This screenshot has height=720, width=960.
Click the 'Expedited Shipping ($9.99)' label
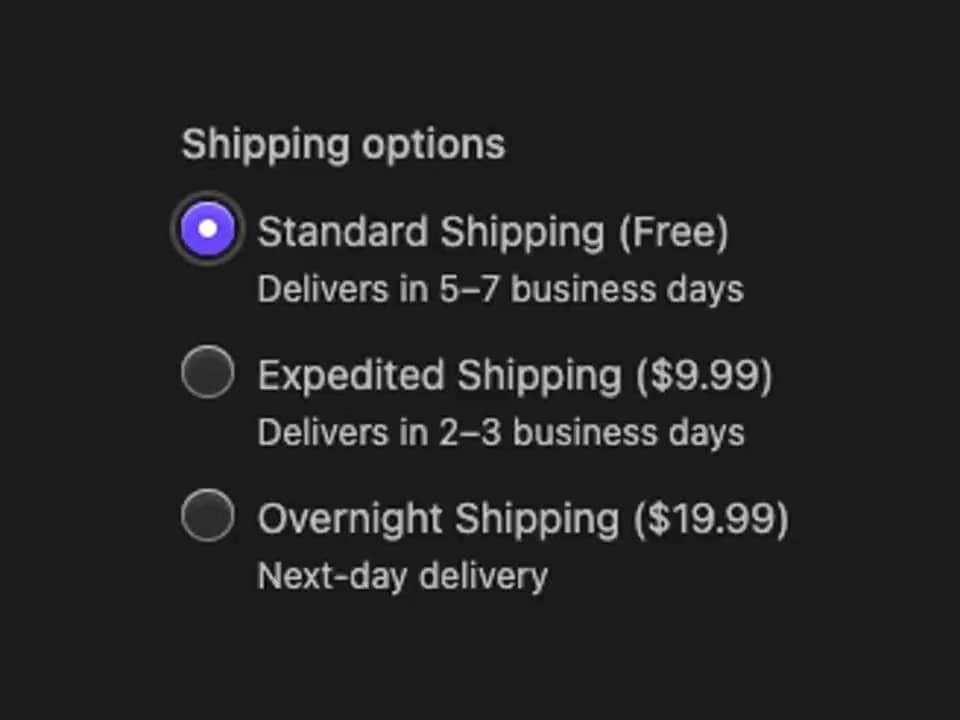(x=515, y=376)
